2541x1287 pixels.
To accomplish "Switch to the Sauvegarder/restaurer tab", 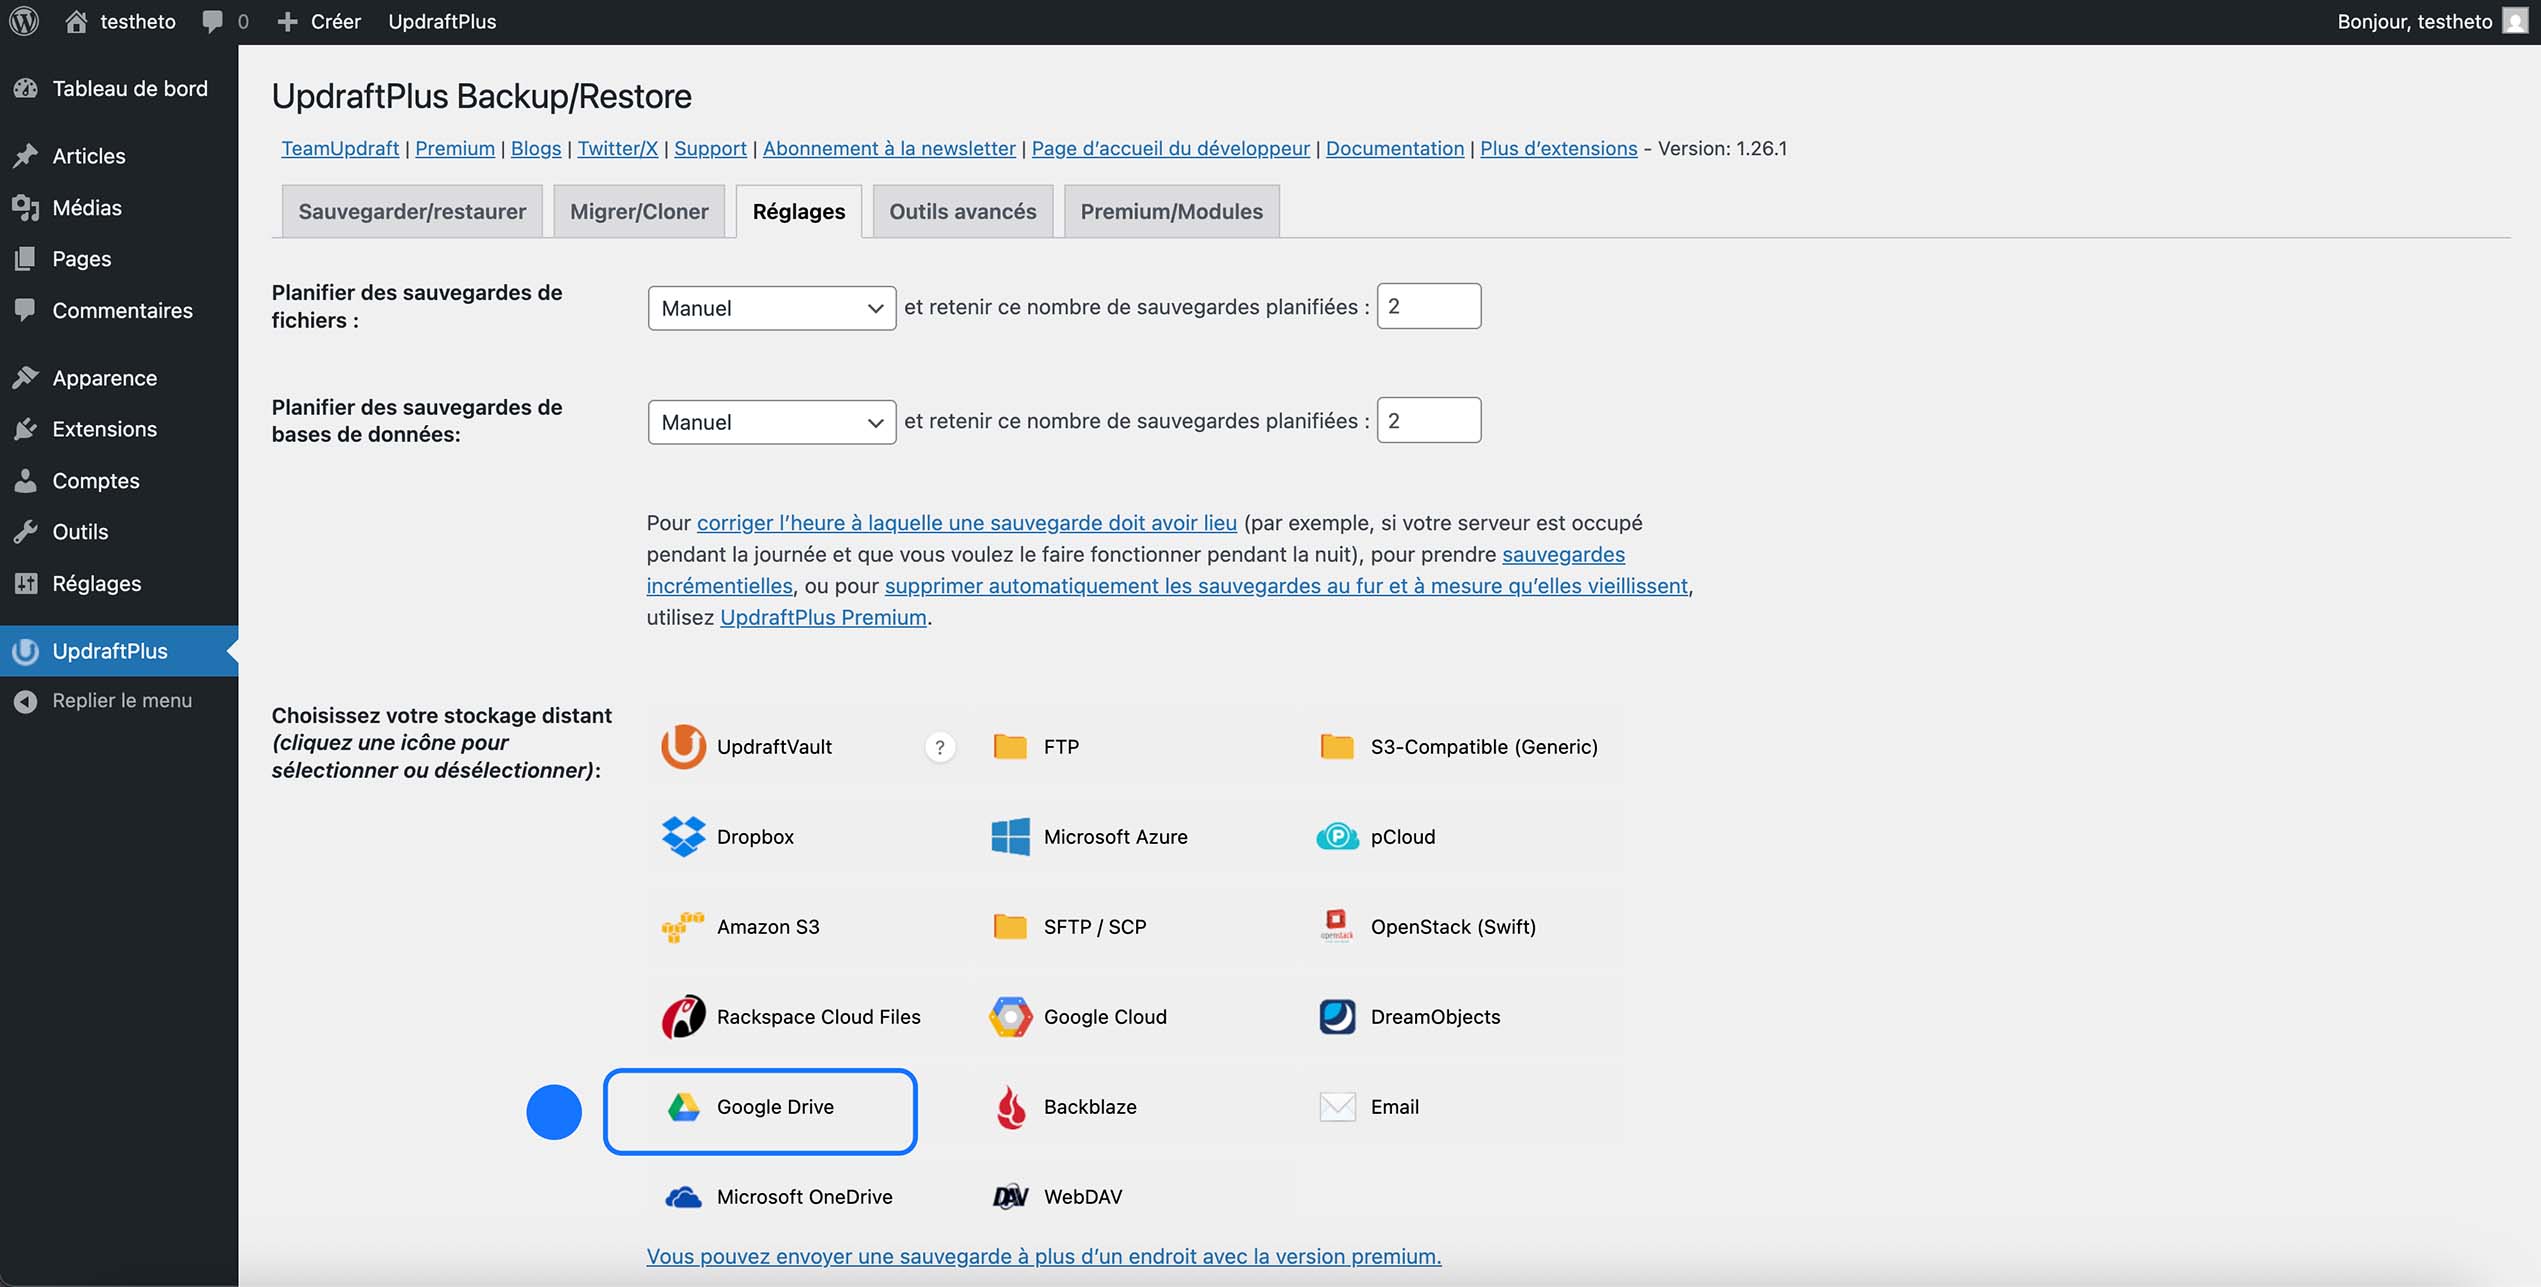I will pos(412,211).
